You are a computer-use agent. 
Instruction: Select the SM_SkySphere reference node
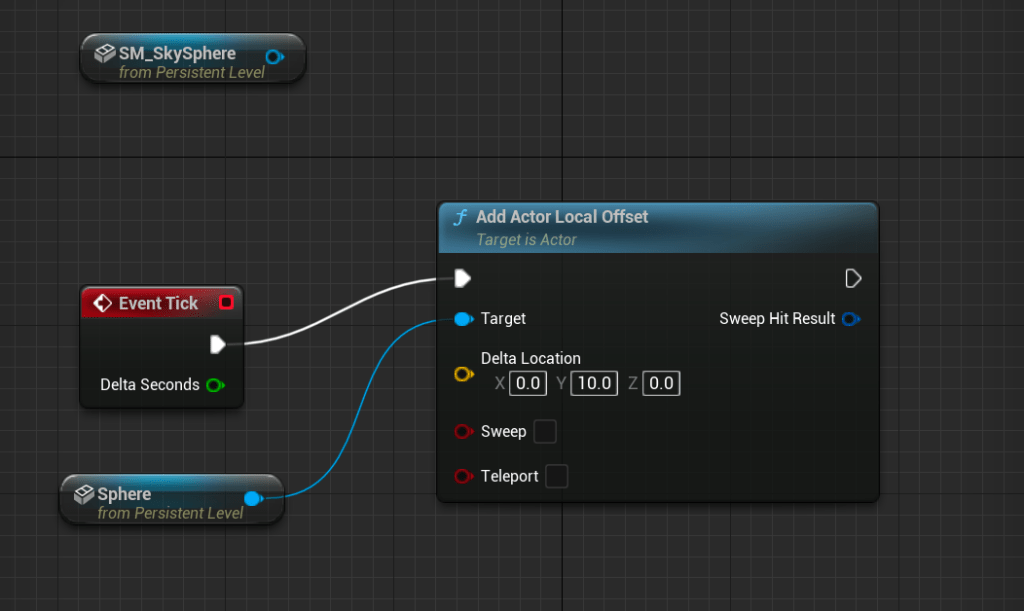178,54
